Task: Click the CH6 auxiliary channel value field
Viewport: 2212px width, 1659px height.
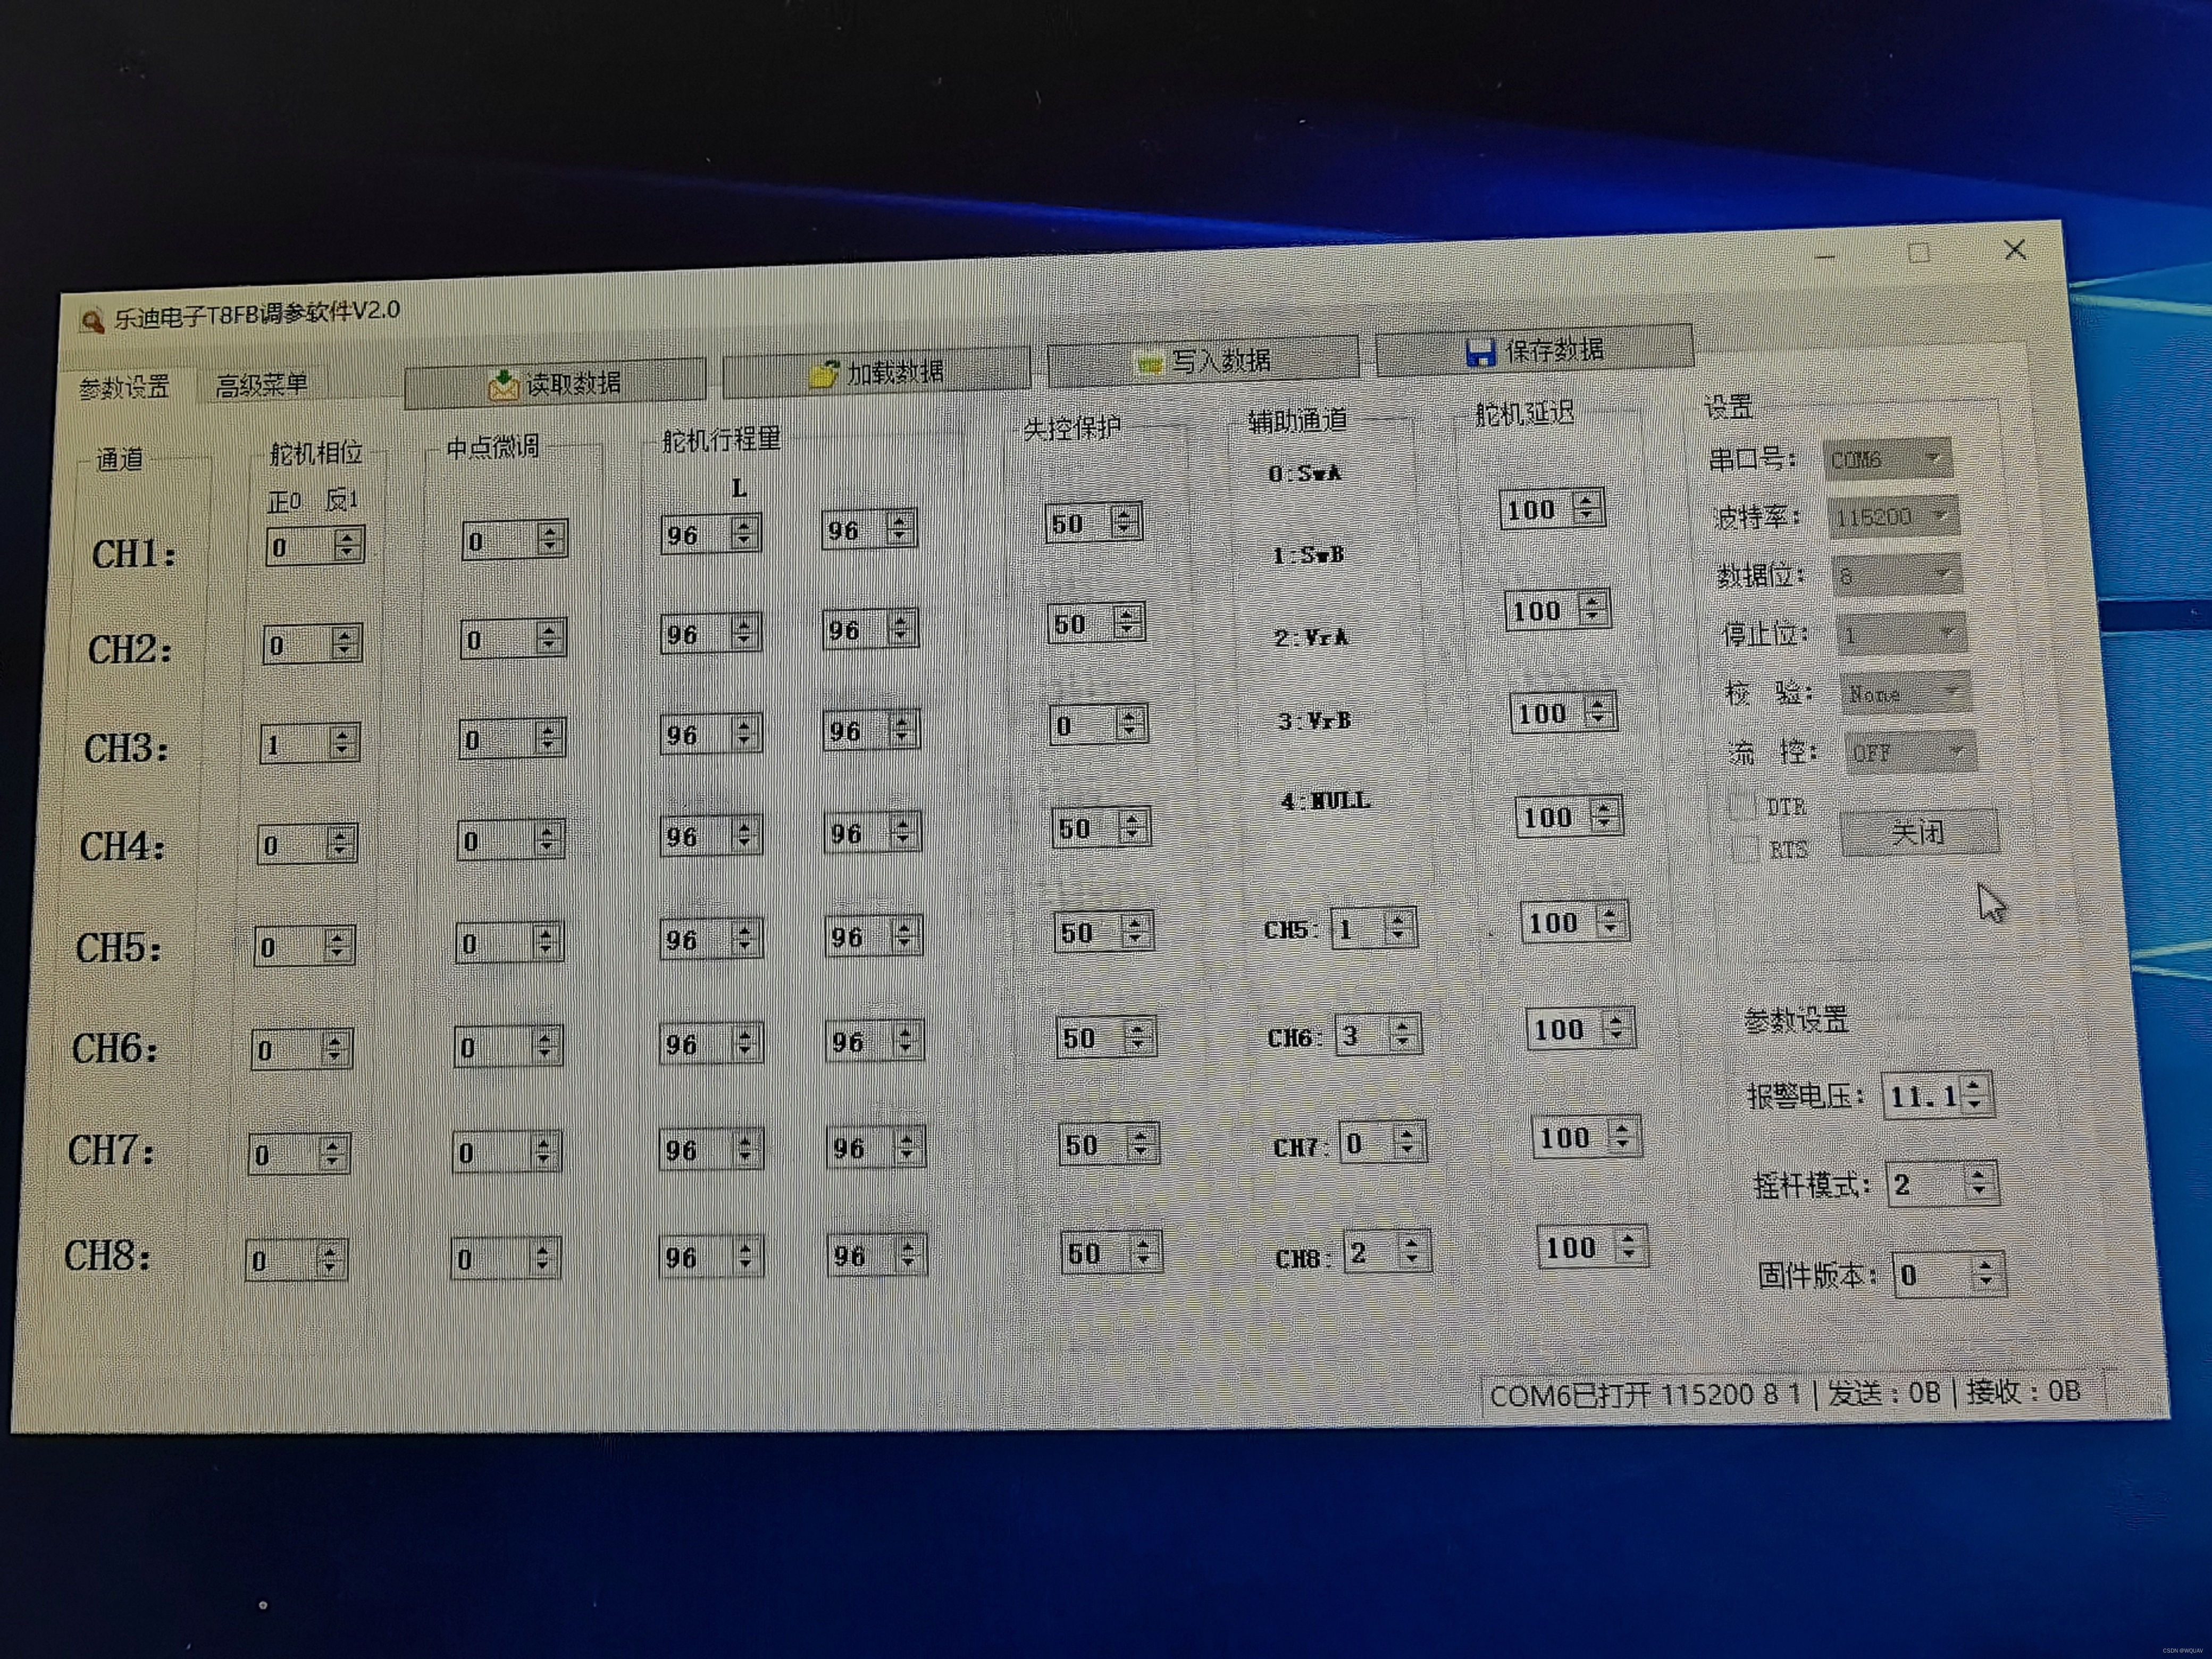Action: [x=1361, y=1035]
